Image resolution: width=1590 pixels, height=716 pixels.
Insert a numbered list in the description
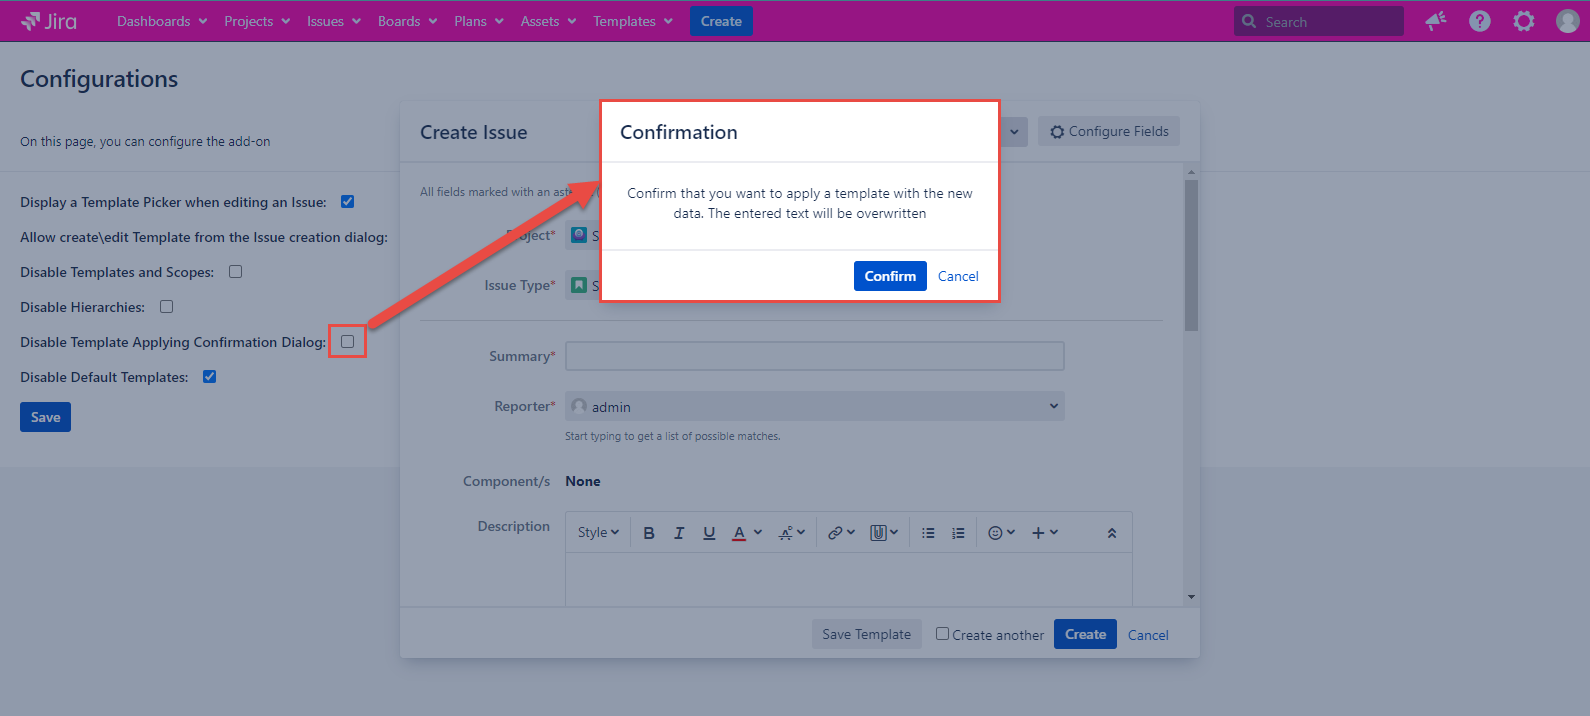pyautogui.click(x=958, y=533)
